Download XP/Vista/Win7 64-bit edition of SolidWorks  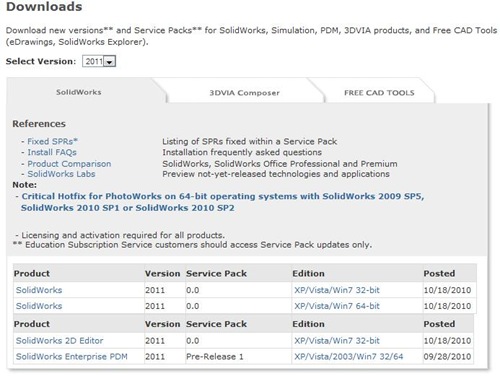point(337,306)
